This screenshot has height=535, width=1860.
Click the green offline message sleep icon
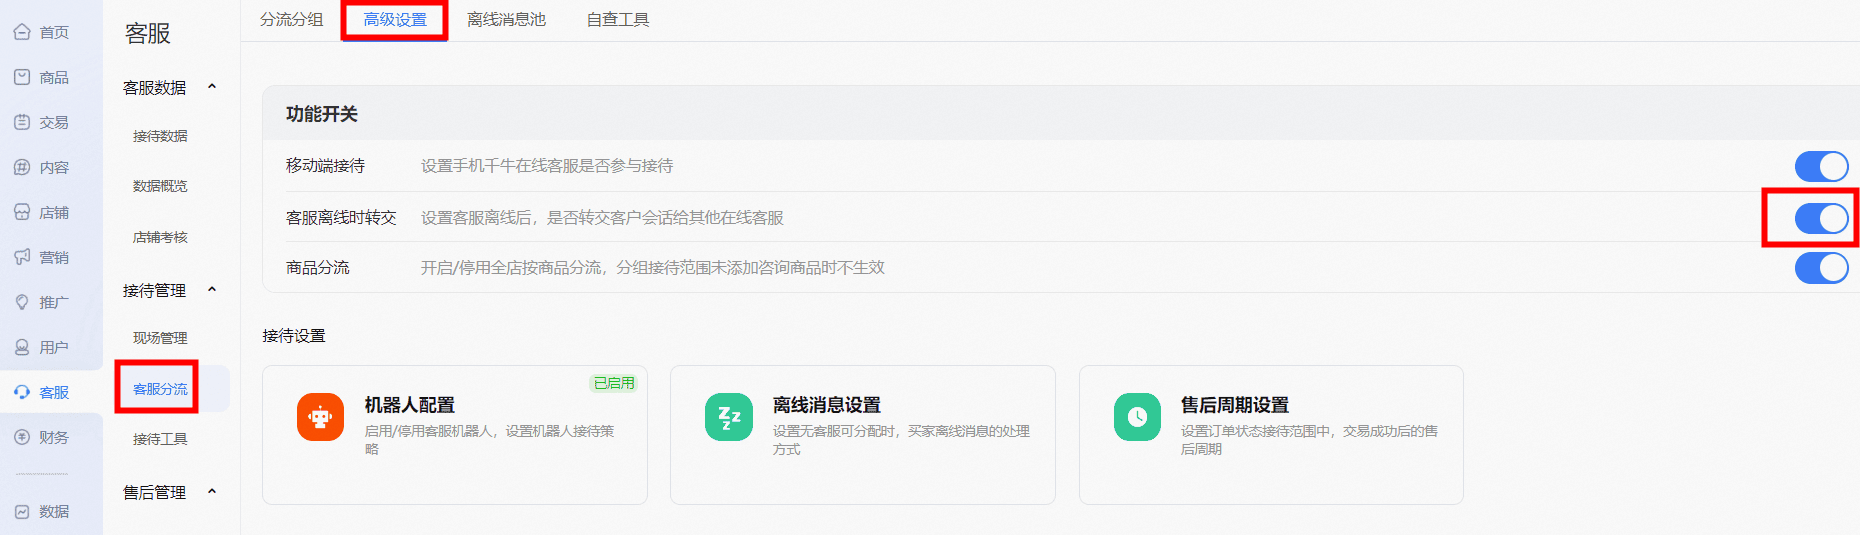pyautogui.click(x=729, y=417)
